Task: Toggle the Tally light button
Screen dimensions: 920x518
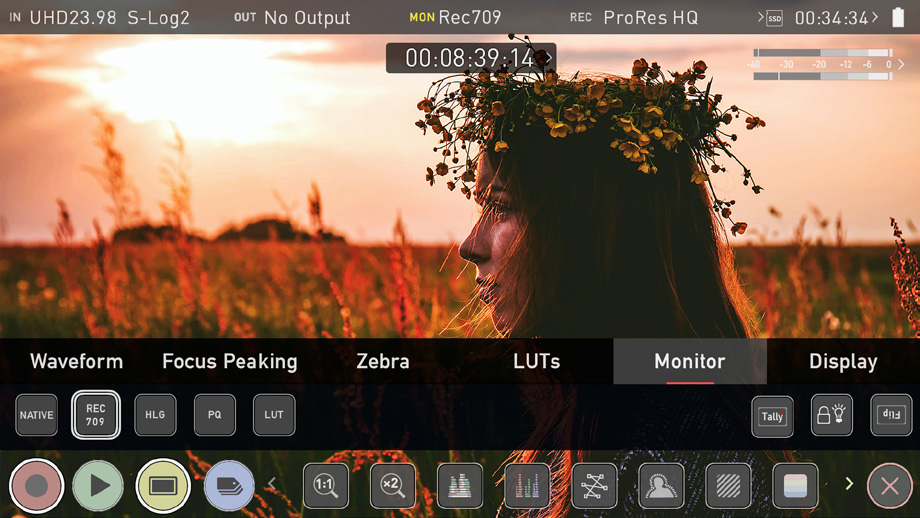Action: point(772,416)
